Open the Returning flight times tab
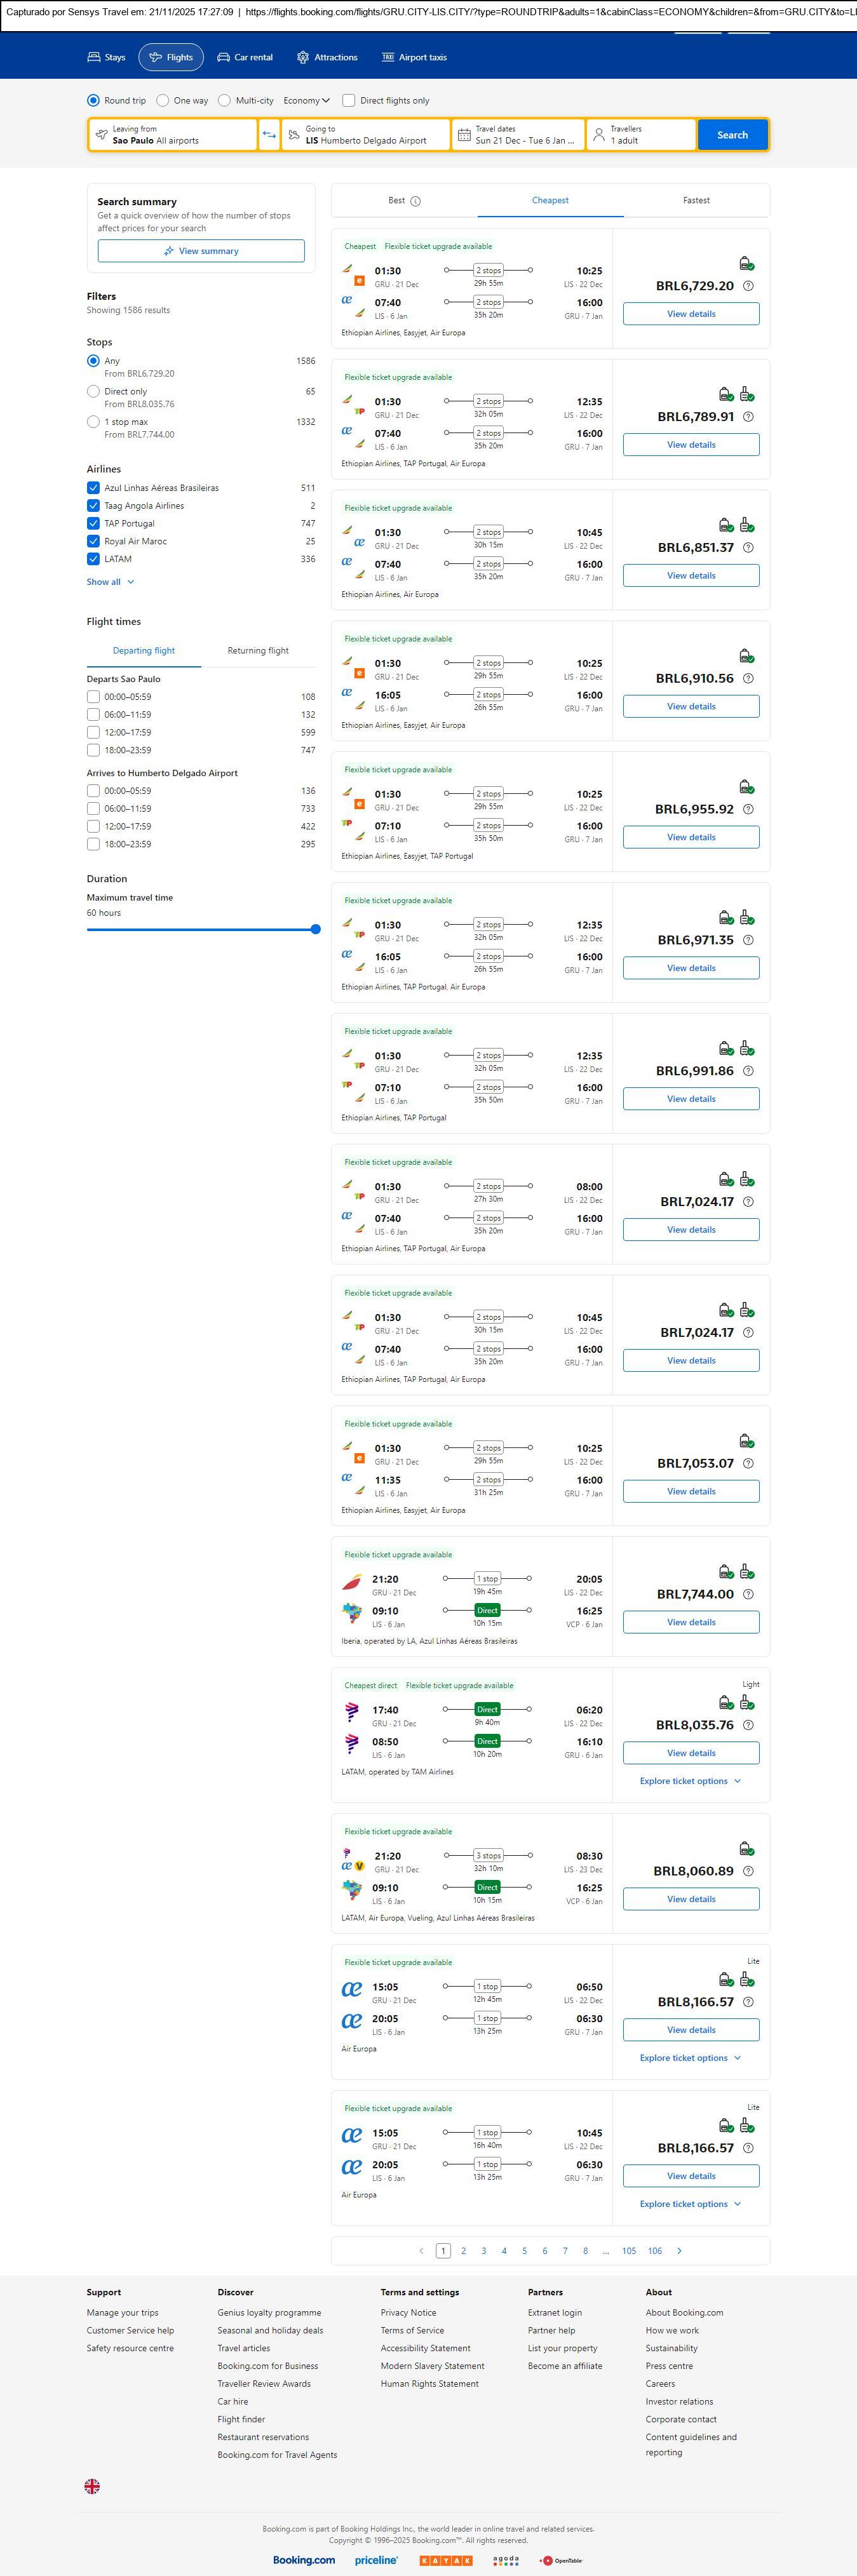This screenshot has height=2576, width=857. click(x=258, y=651)
